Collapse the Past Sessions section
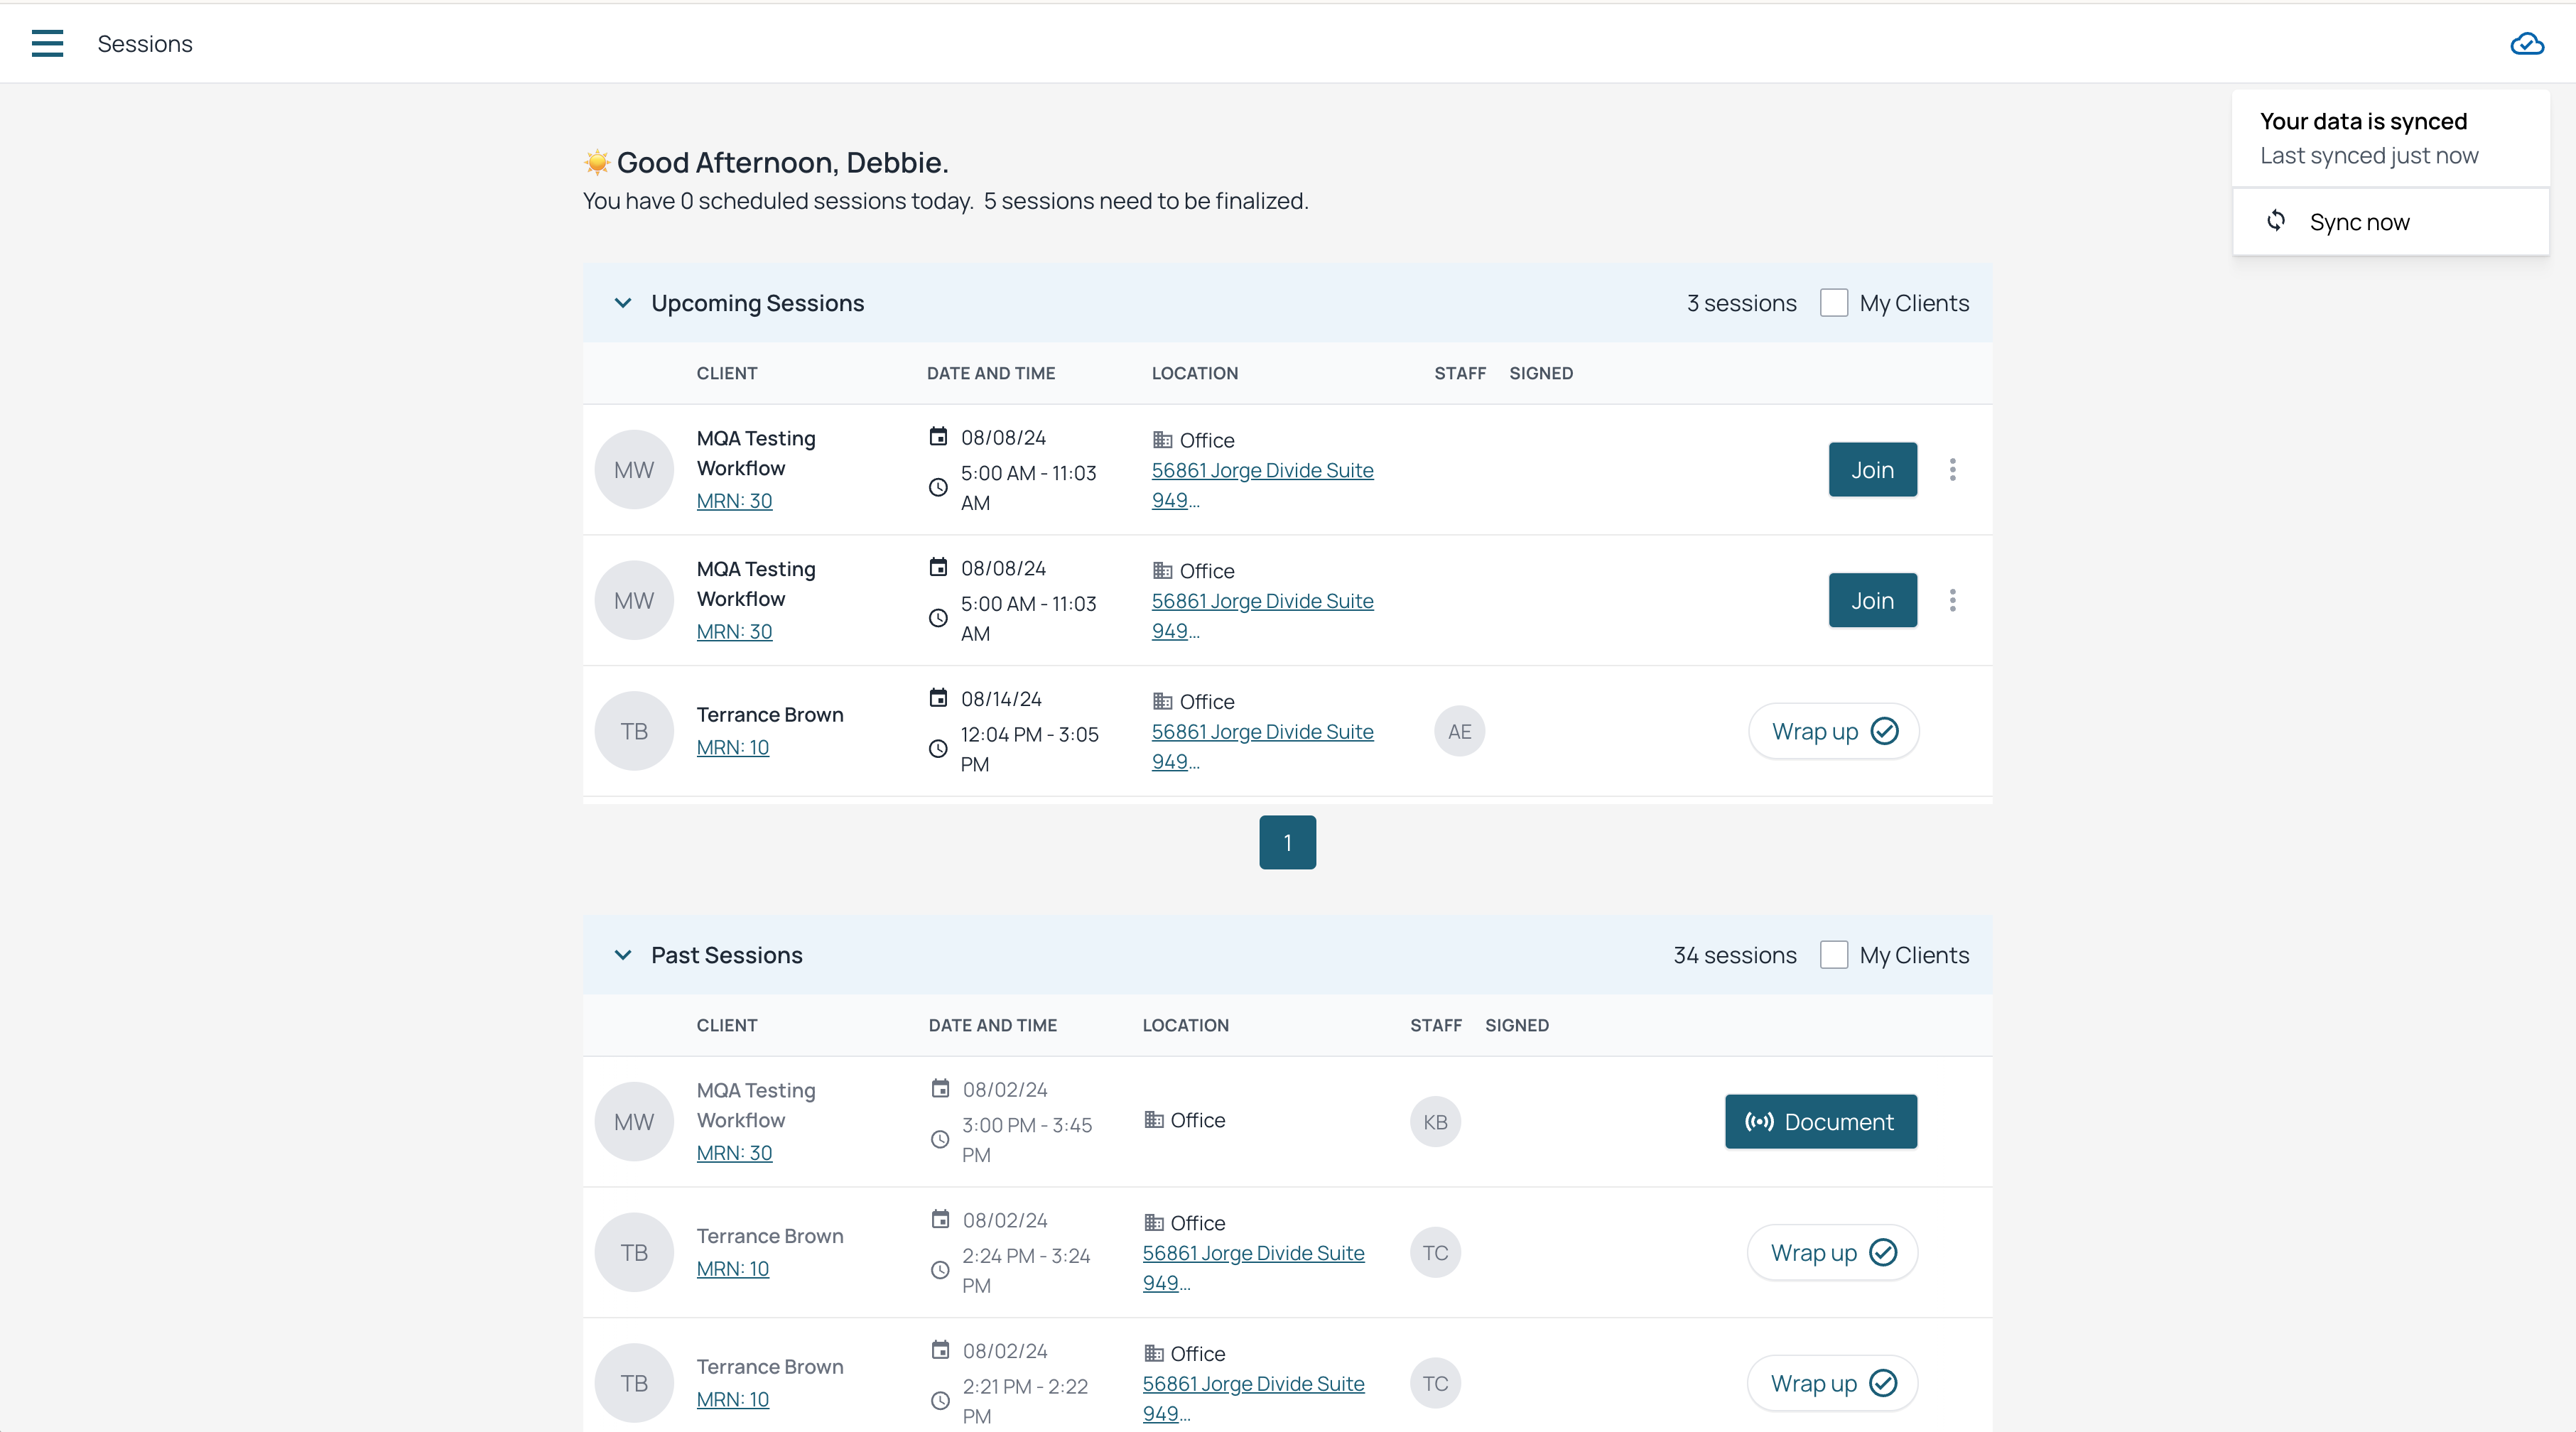The image size is (2576, 1432). coord(623,955)
